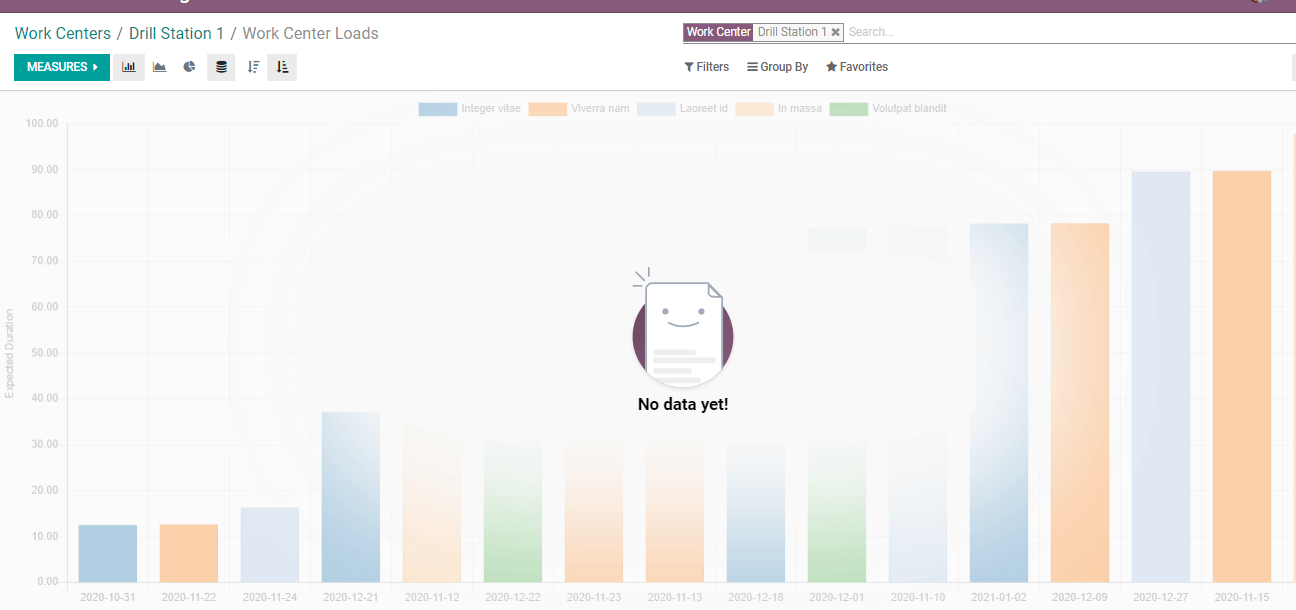Viewport: 1296px width, 610px height.
Task: Click the Work Center facet tag
Action: (718, 32)
